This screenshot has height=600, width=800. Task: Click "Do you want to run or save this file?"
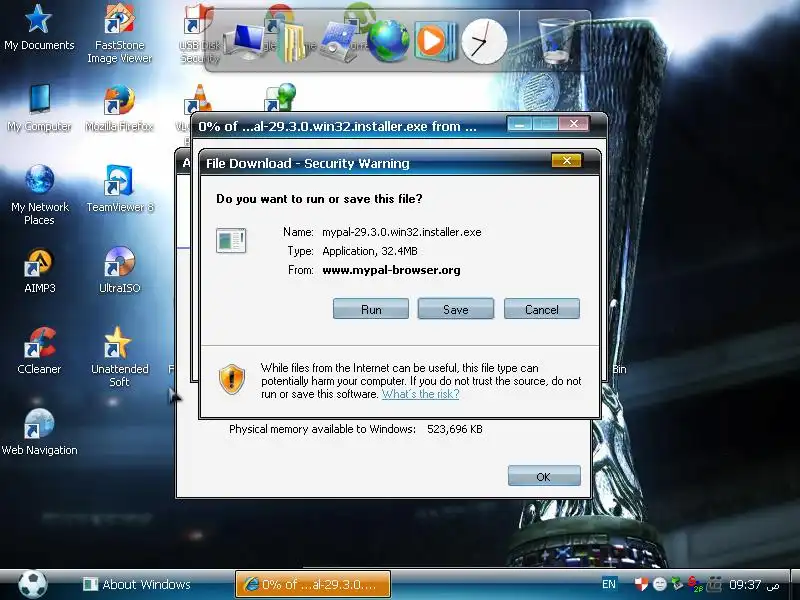click(319, 198)
